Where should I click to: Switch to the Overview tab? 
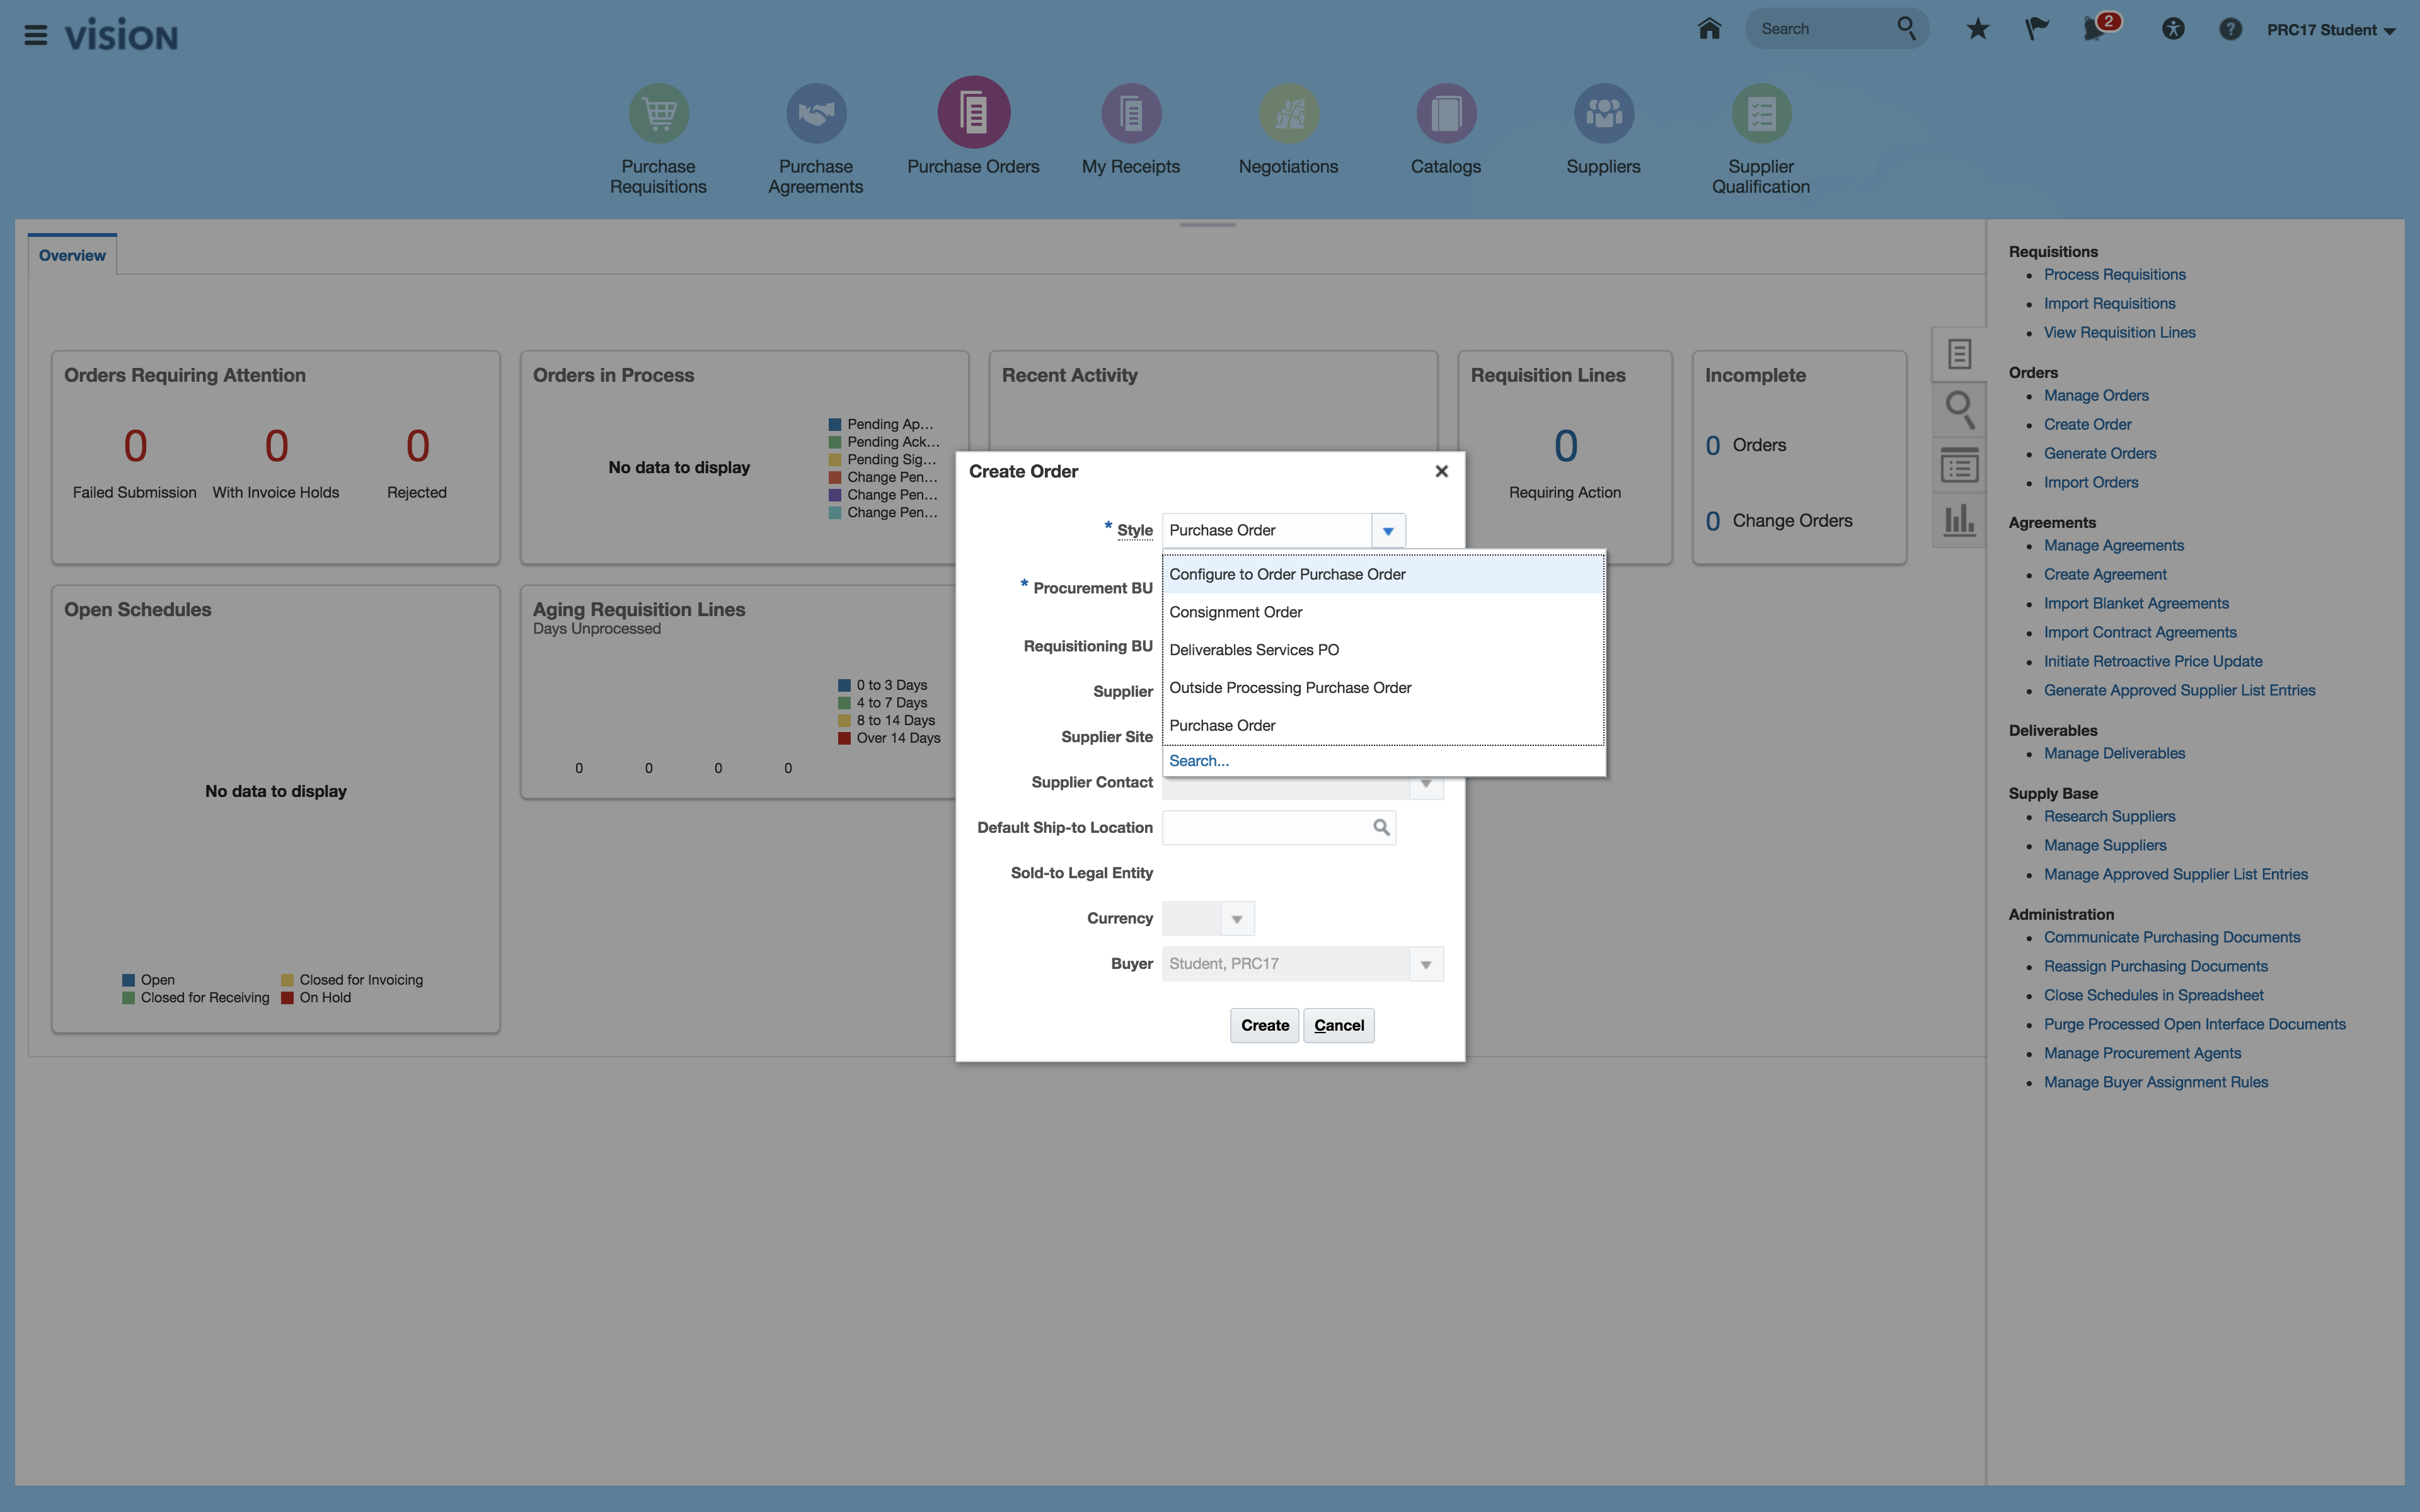(x=72, y=255)
